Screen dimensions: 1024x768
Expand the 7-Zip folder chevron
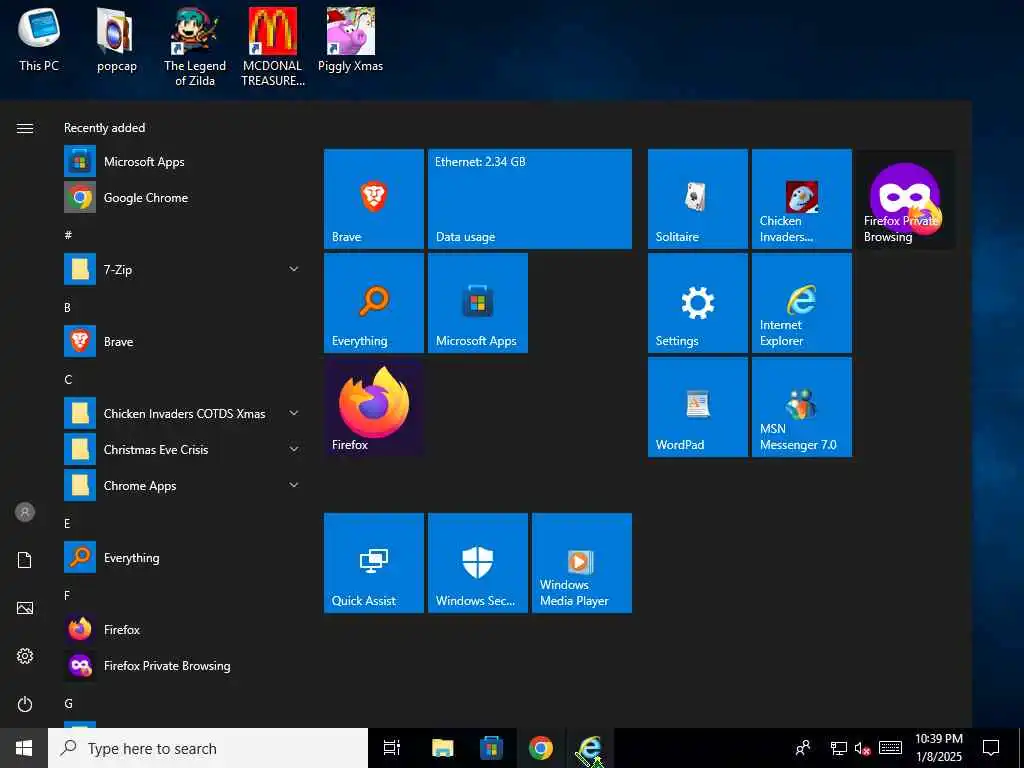294,269
